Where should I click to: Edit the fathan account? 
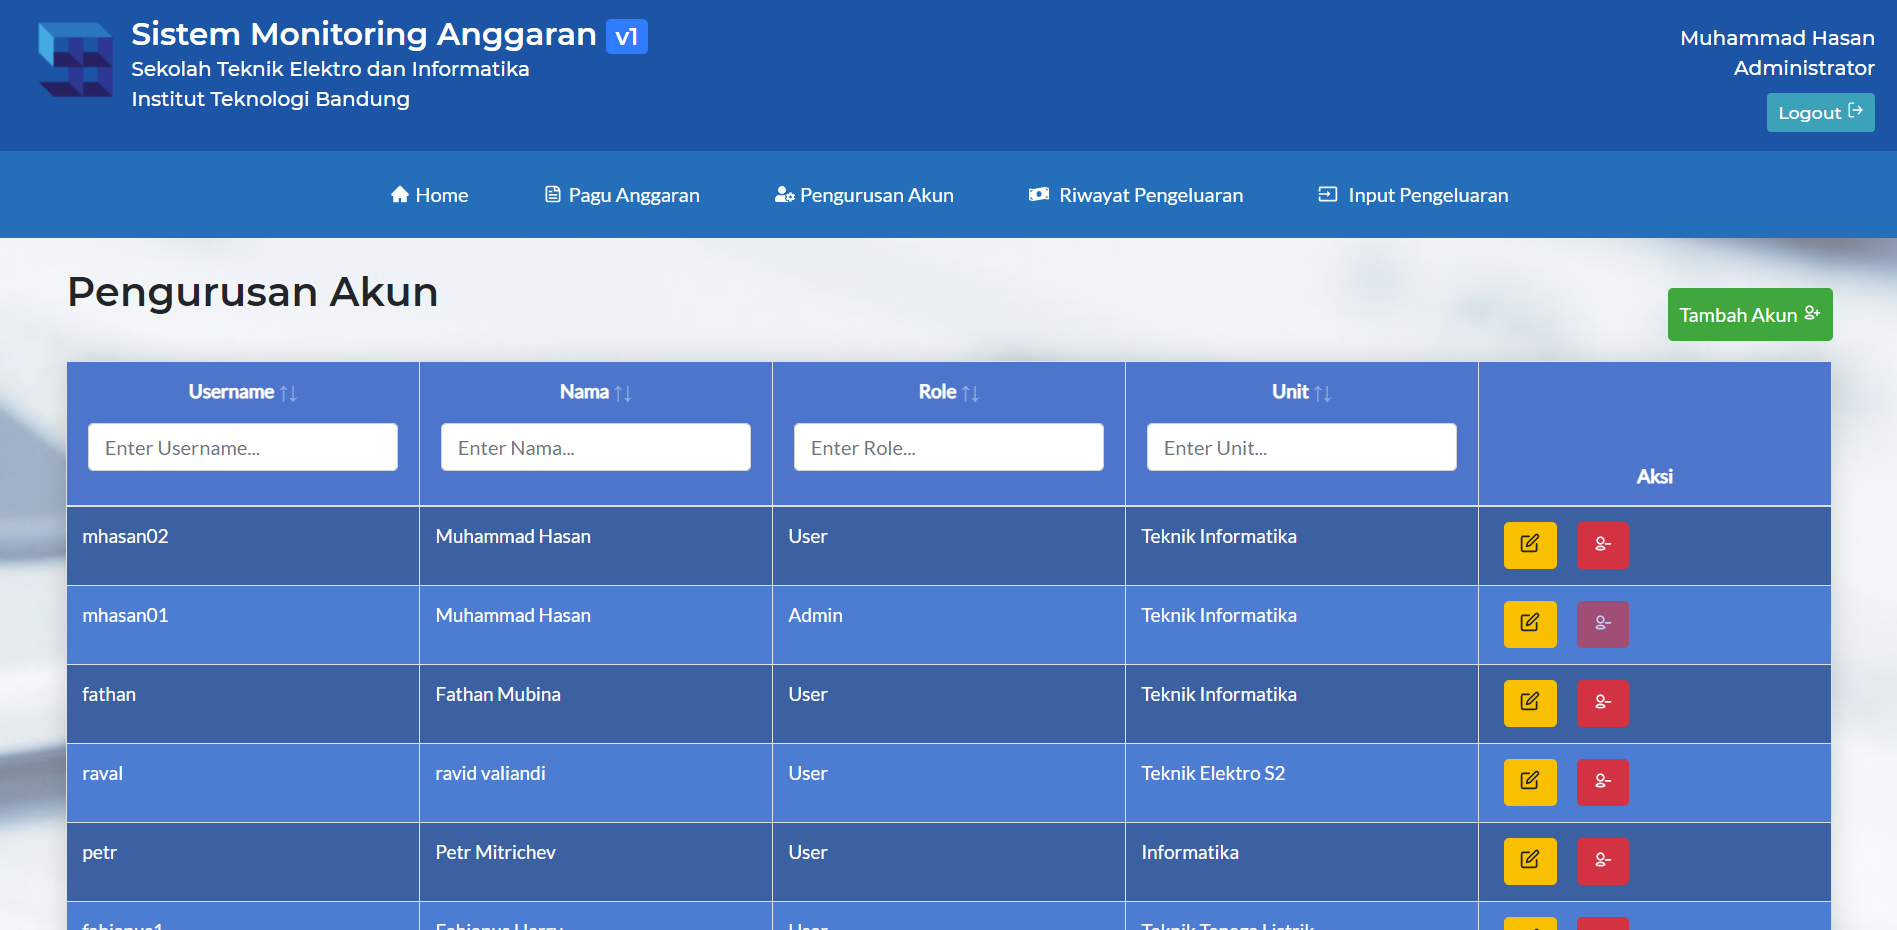(x=1530, y=703)
